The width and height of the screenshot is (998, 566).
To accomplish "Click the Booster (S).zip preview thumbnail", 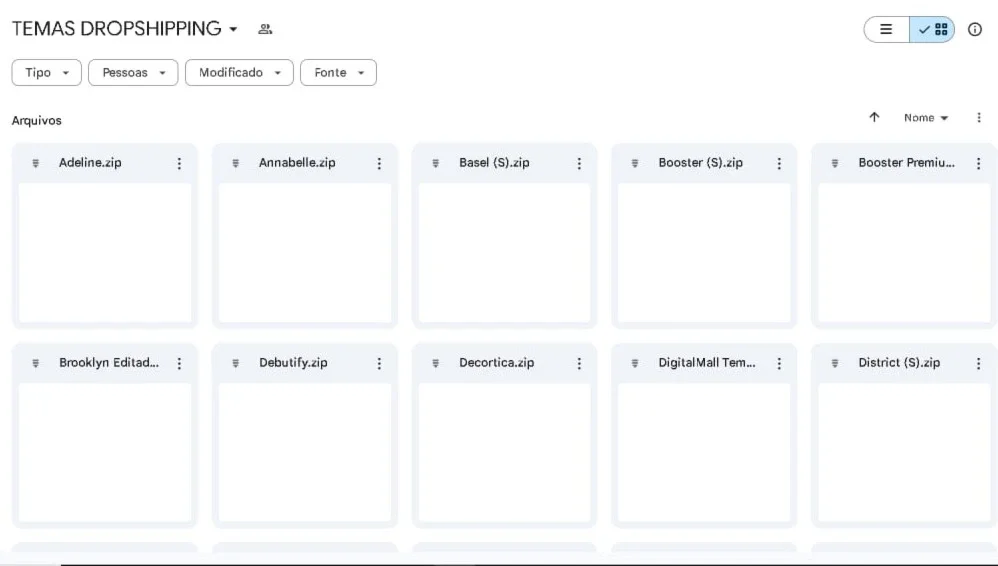I will point(704,253).
